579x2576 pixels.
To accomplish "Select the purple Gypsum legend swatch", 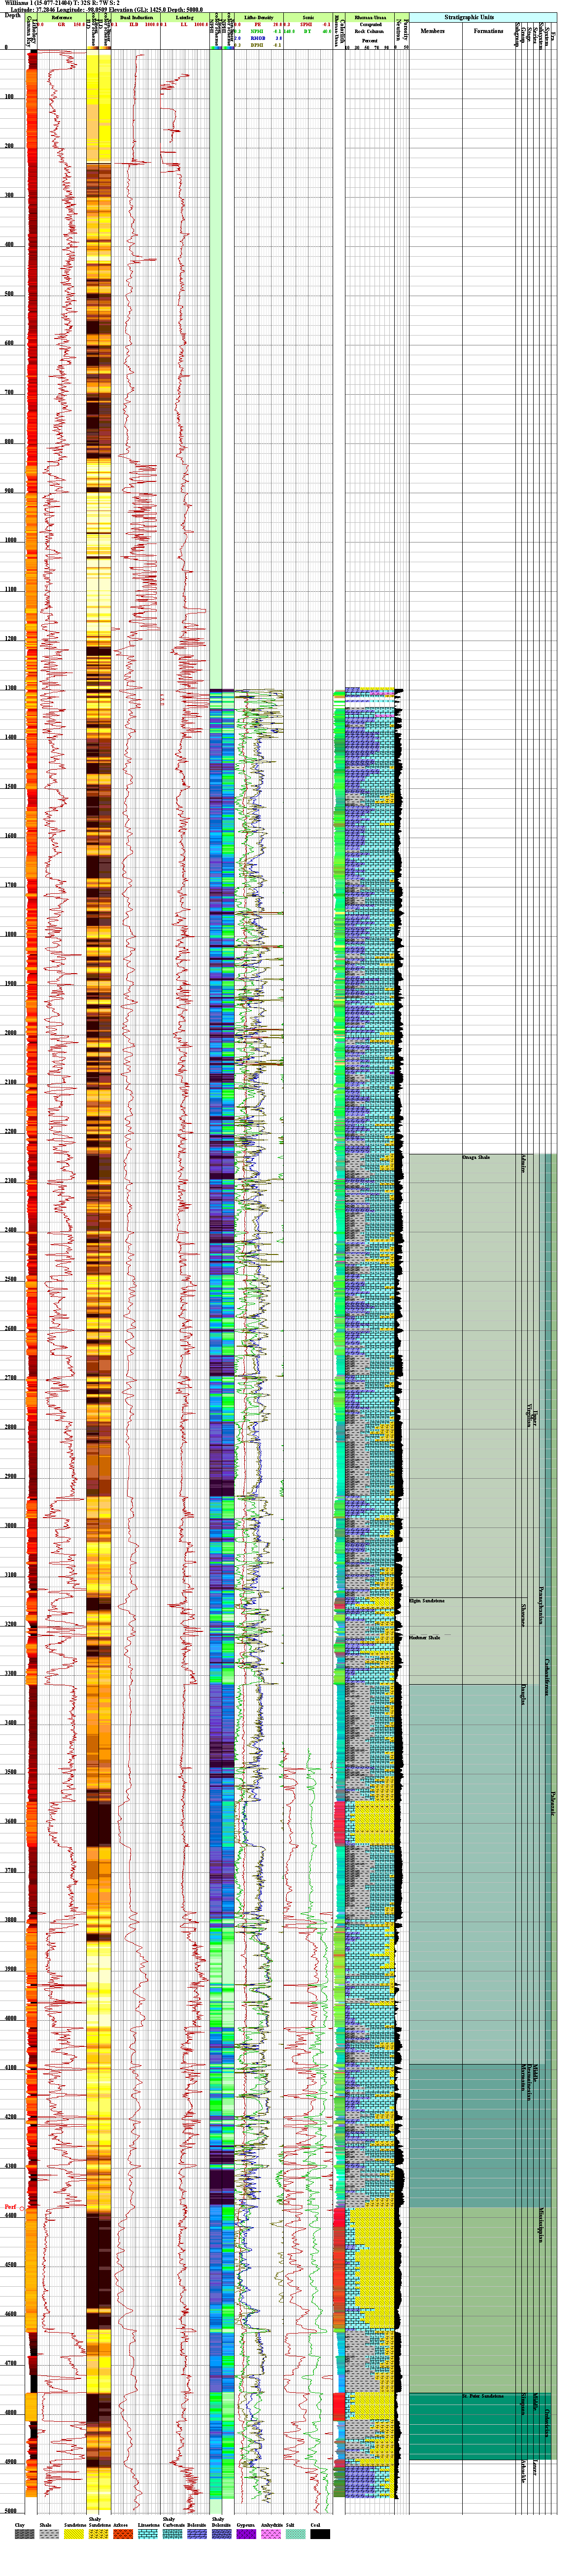I will point(247,2534).
